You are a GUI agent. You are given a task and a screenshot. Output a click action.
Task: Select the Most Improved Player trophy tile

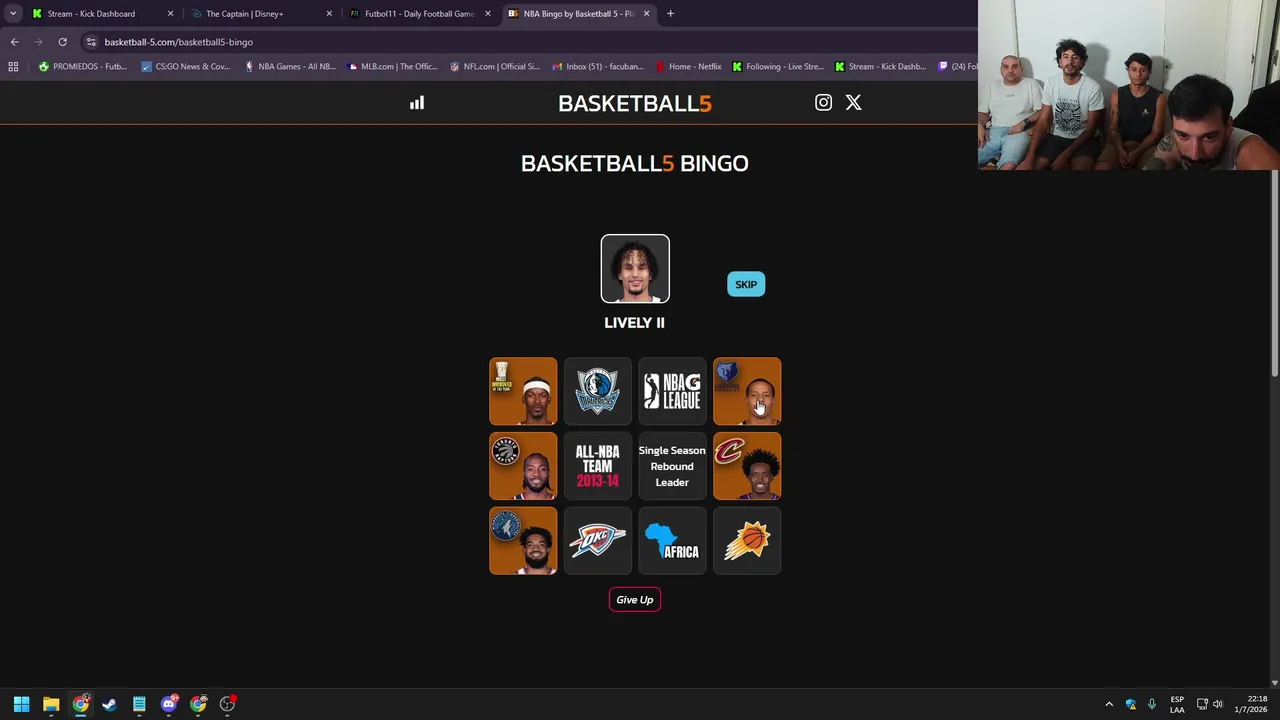pos(523,391)
